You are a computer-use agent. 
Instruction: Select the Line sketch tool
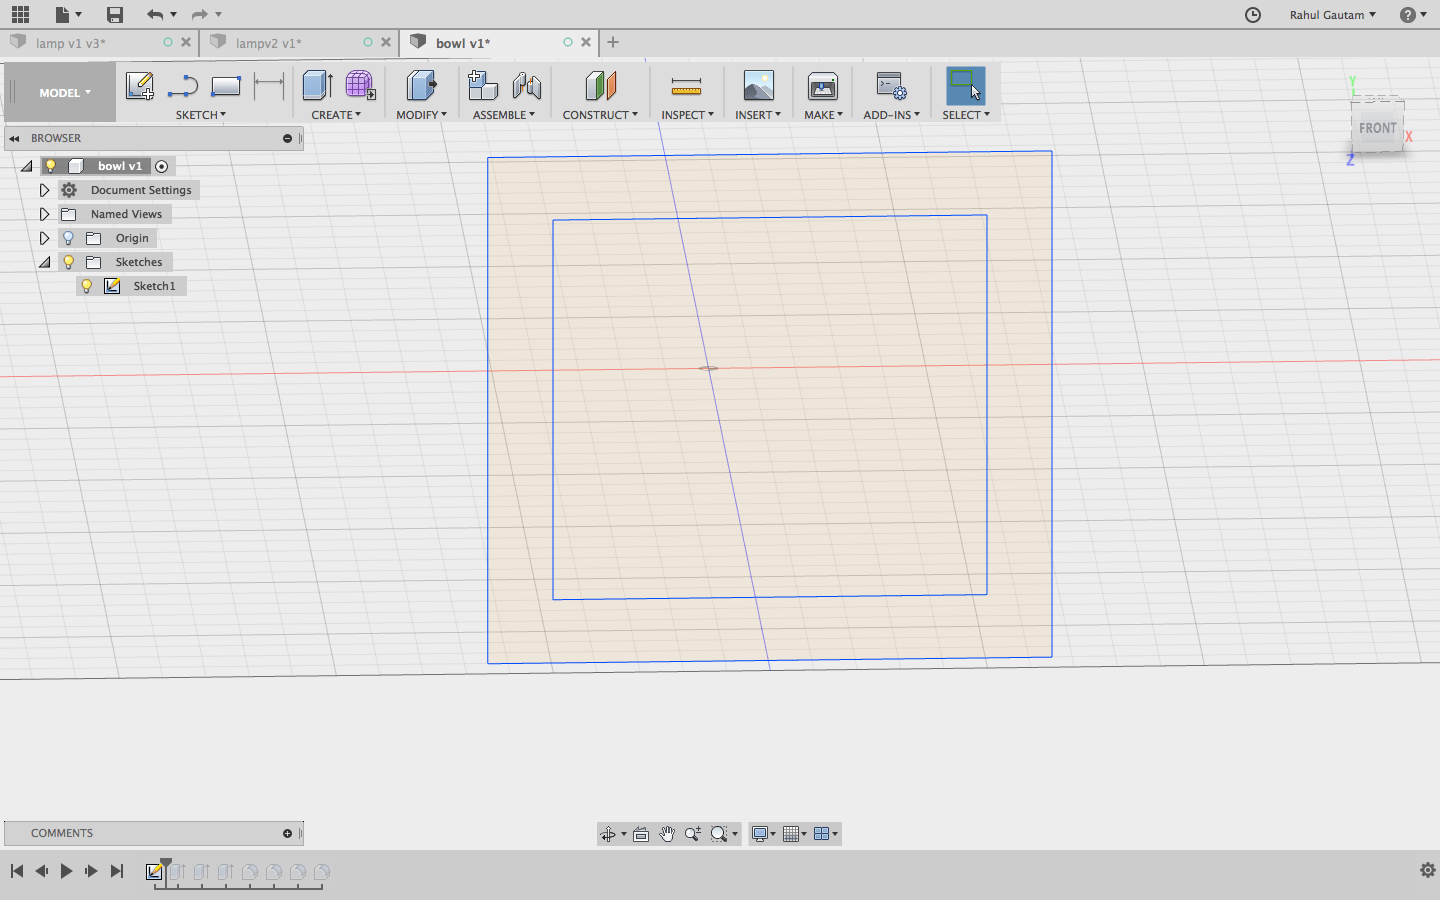[183, 86]
